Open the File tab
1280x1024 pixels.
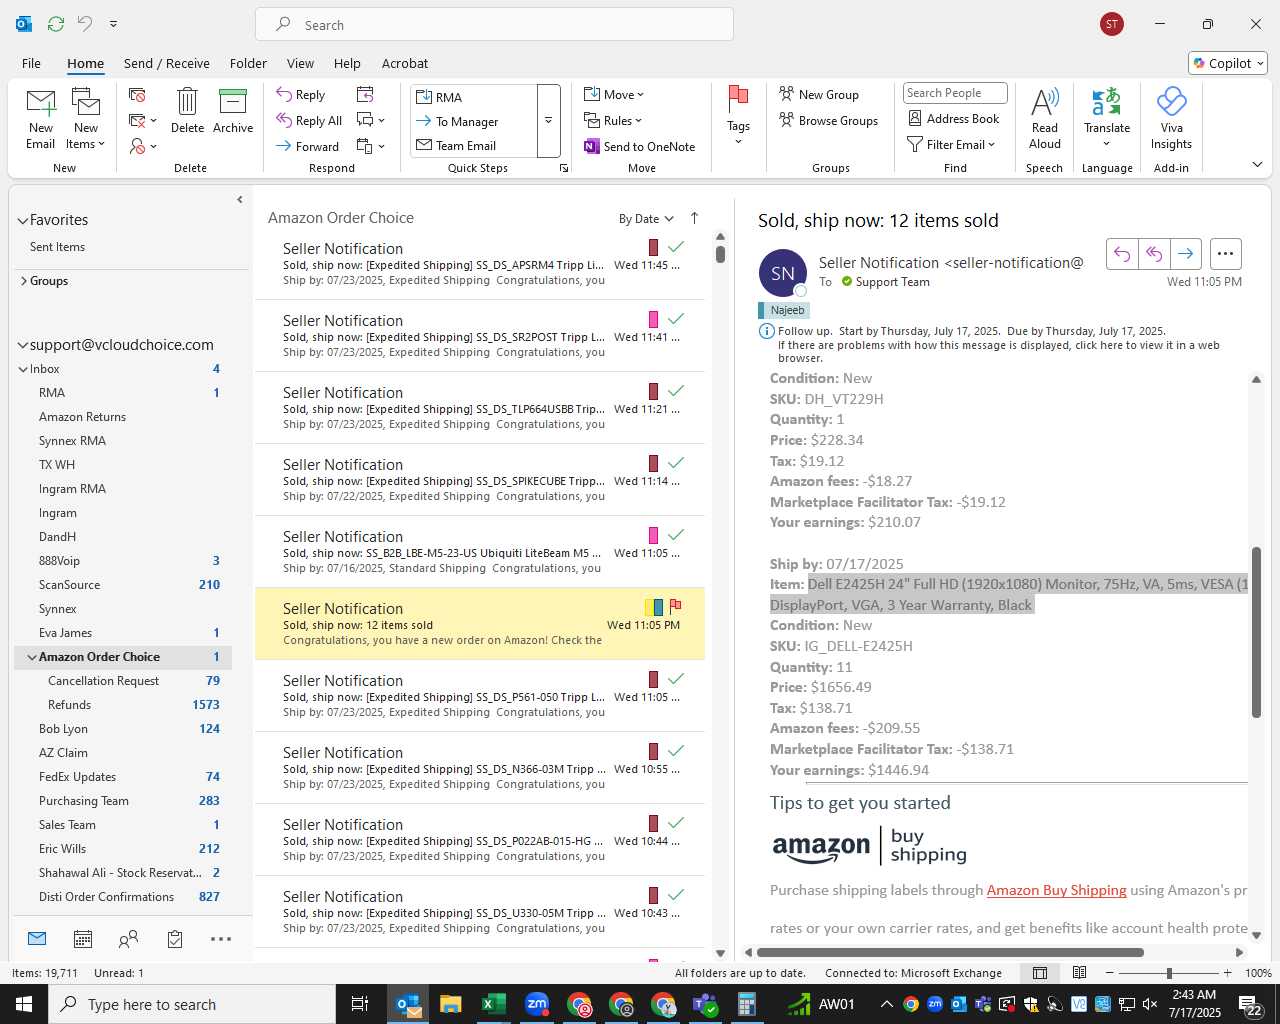pyautogui.click(x=32, y=63)
